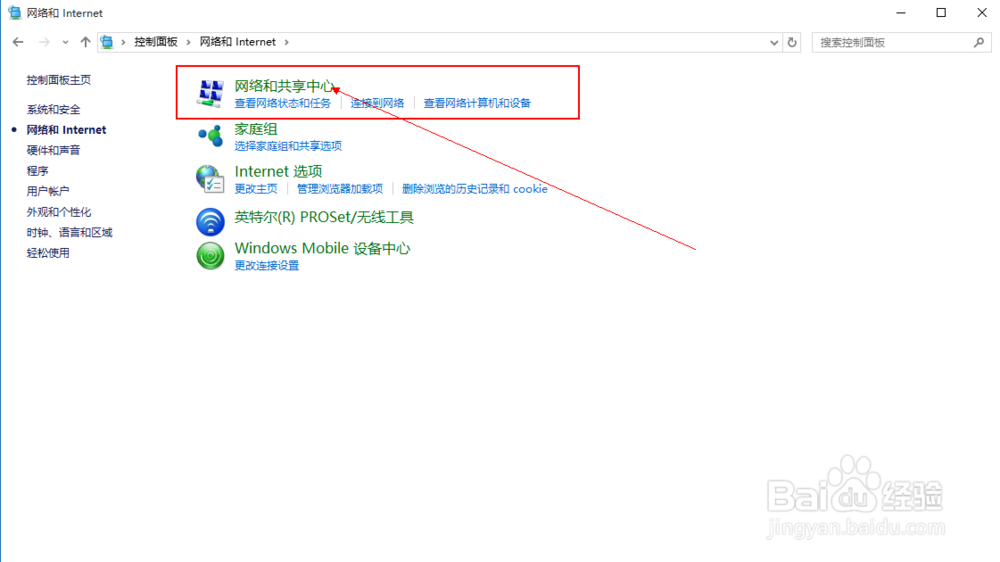Click 更改主页 link
The height and width of the screenshot is (562, 1000).
click(x=256, y=189)
